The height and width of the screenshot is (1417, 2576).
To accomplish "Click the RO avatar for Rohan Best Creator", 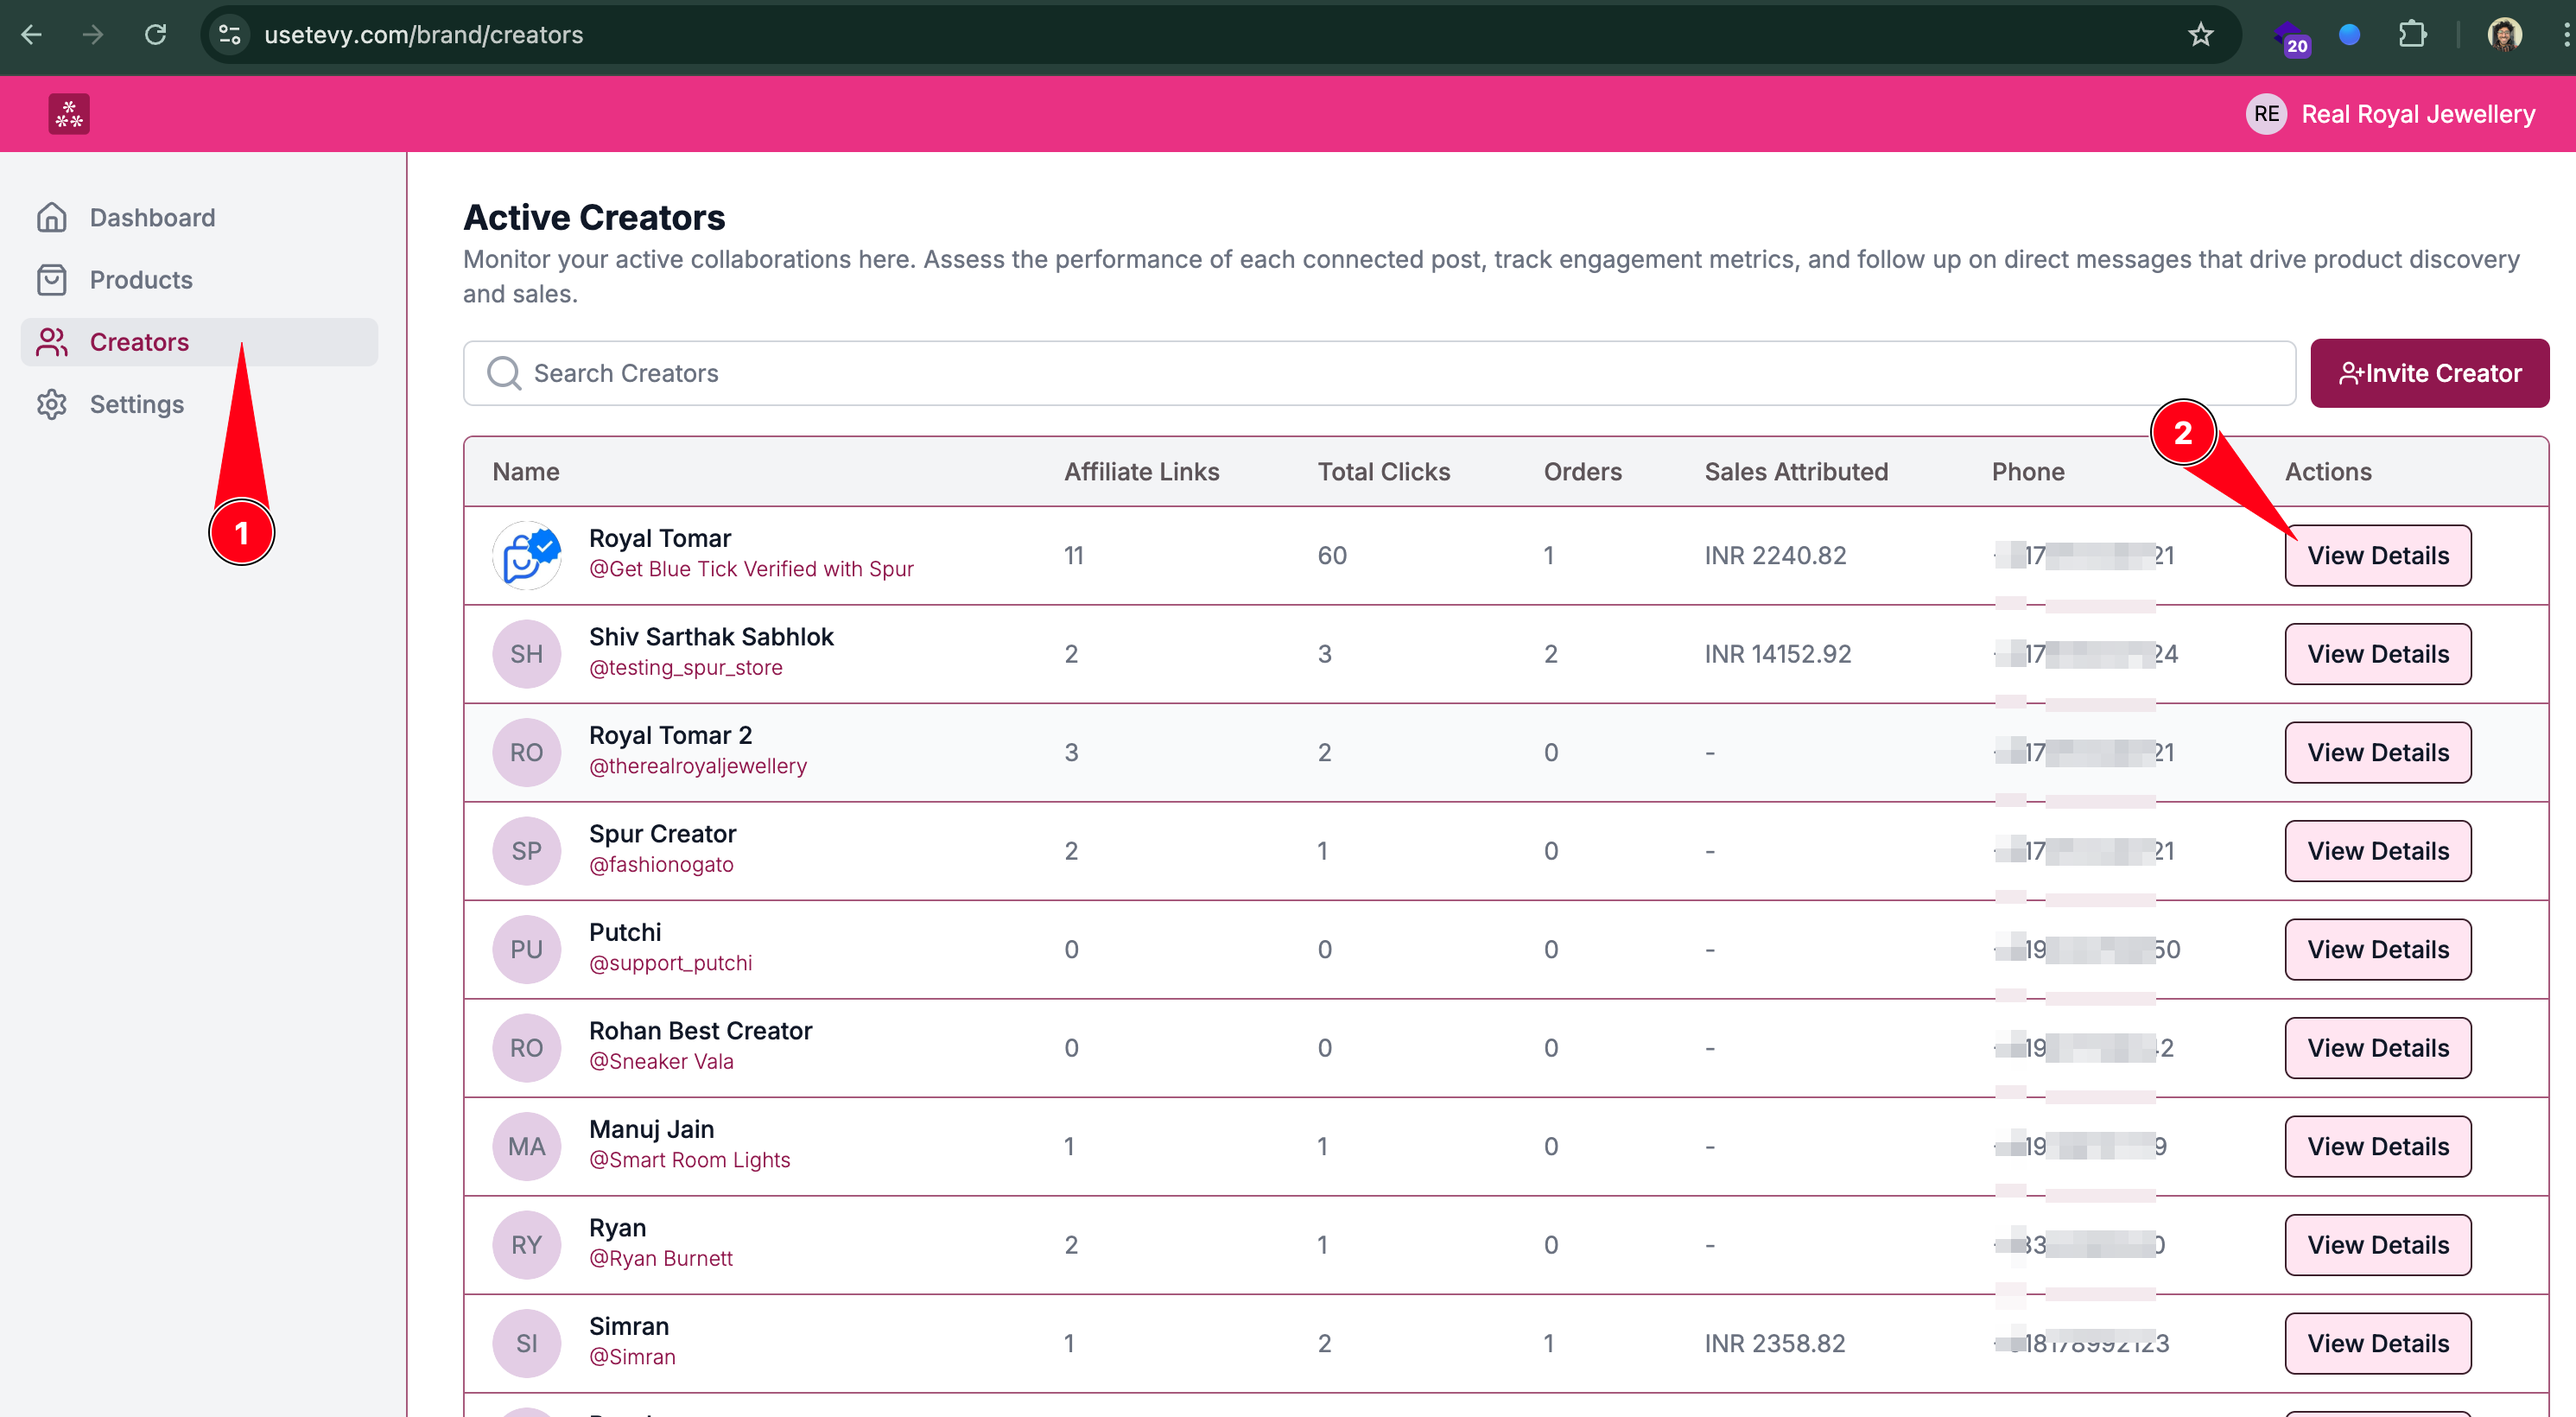I will click(527, 1048).
